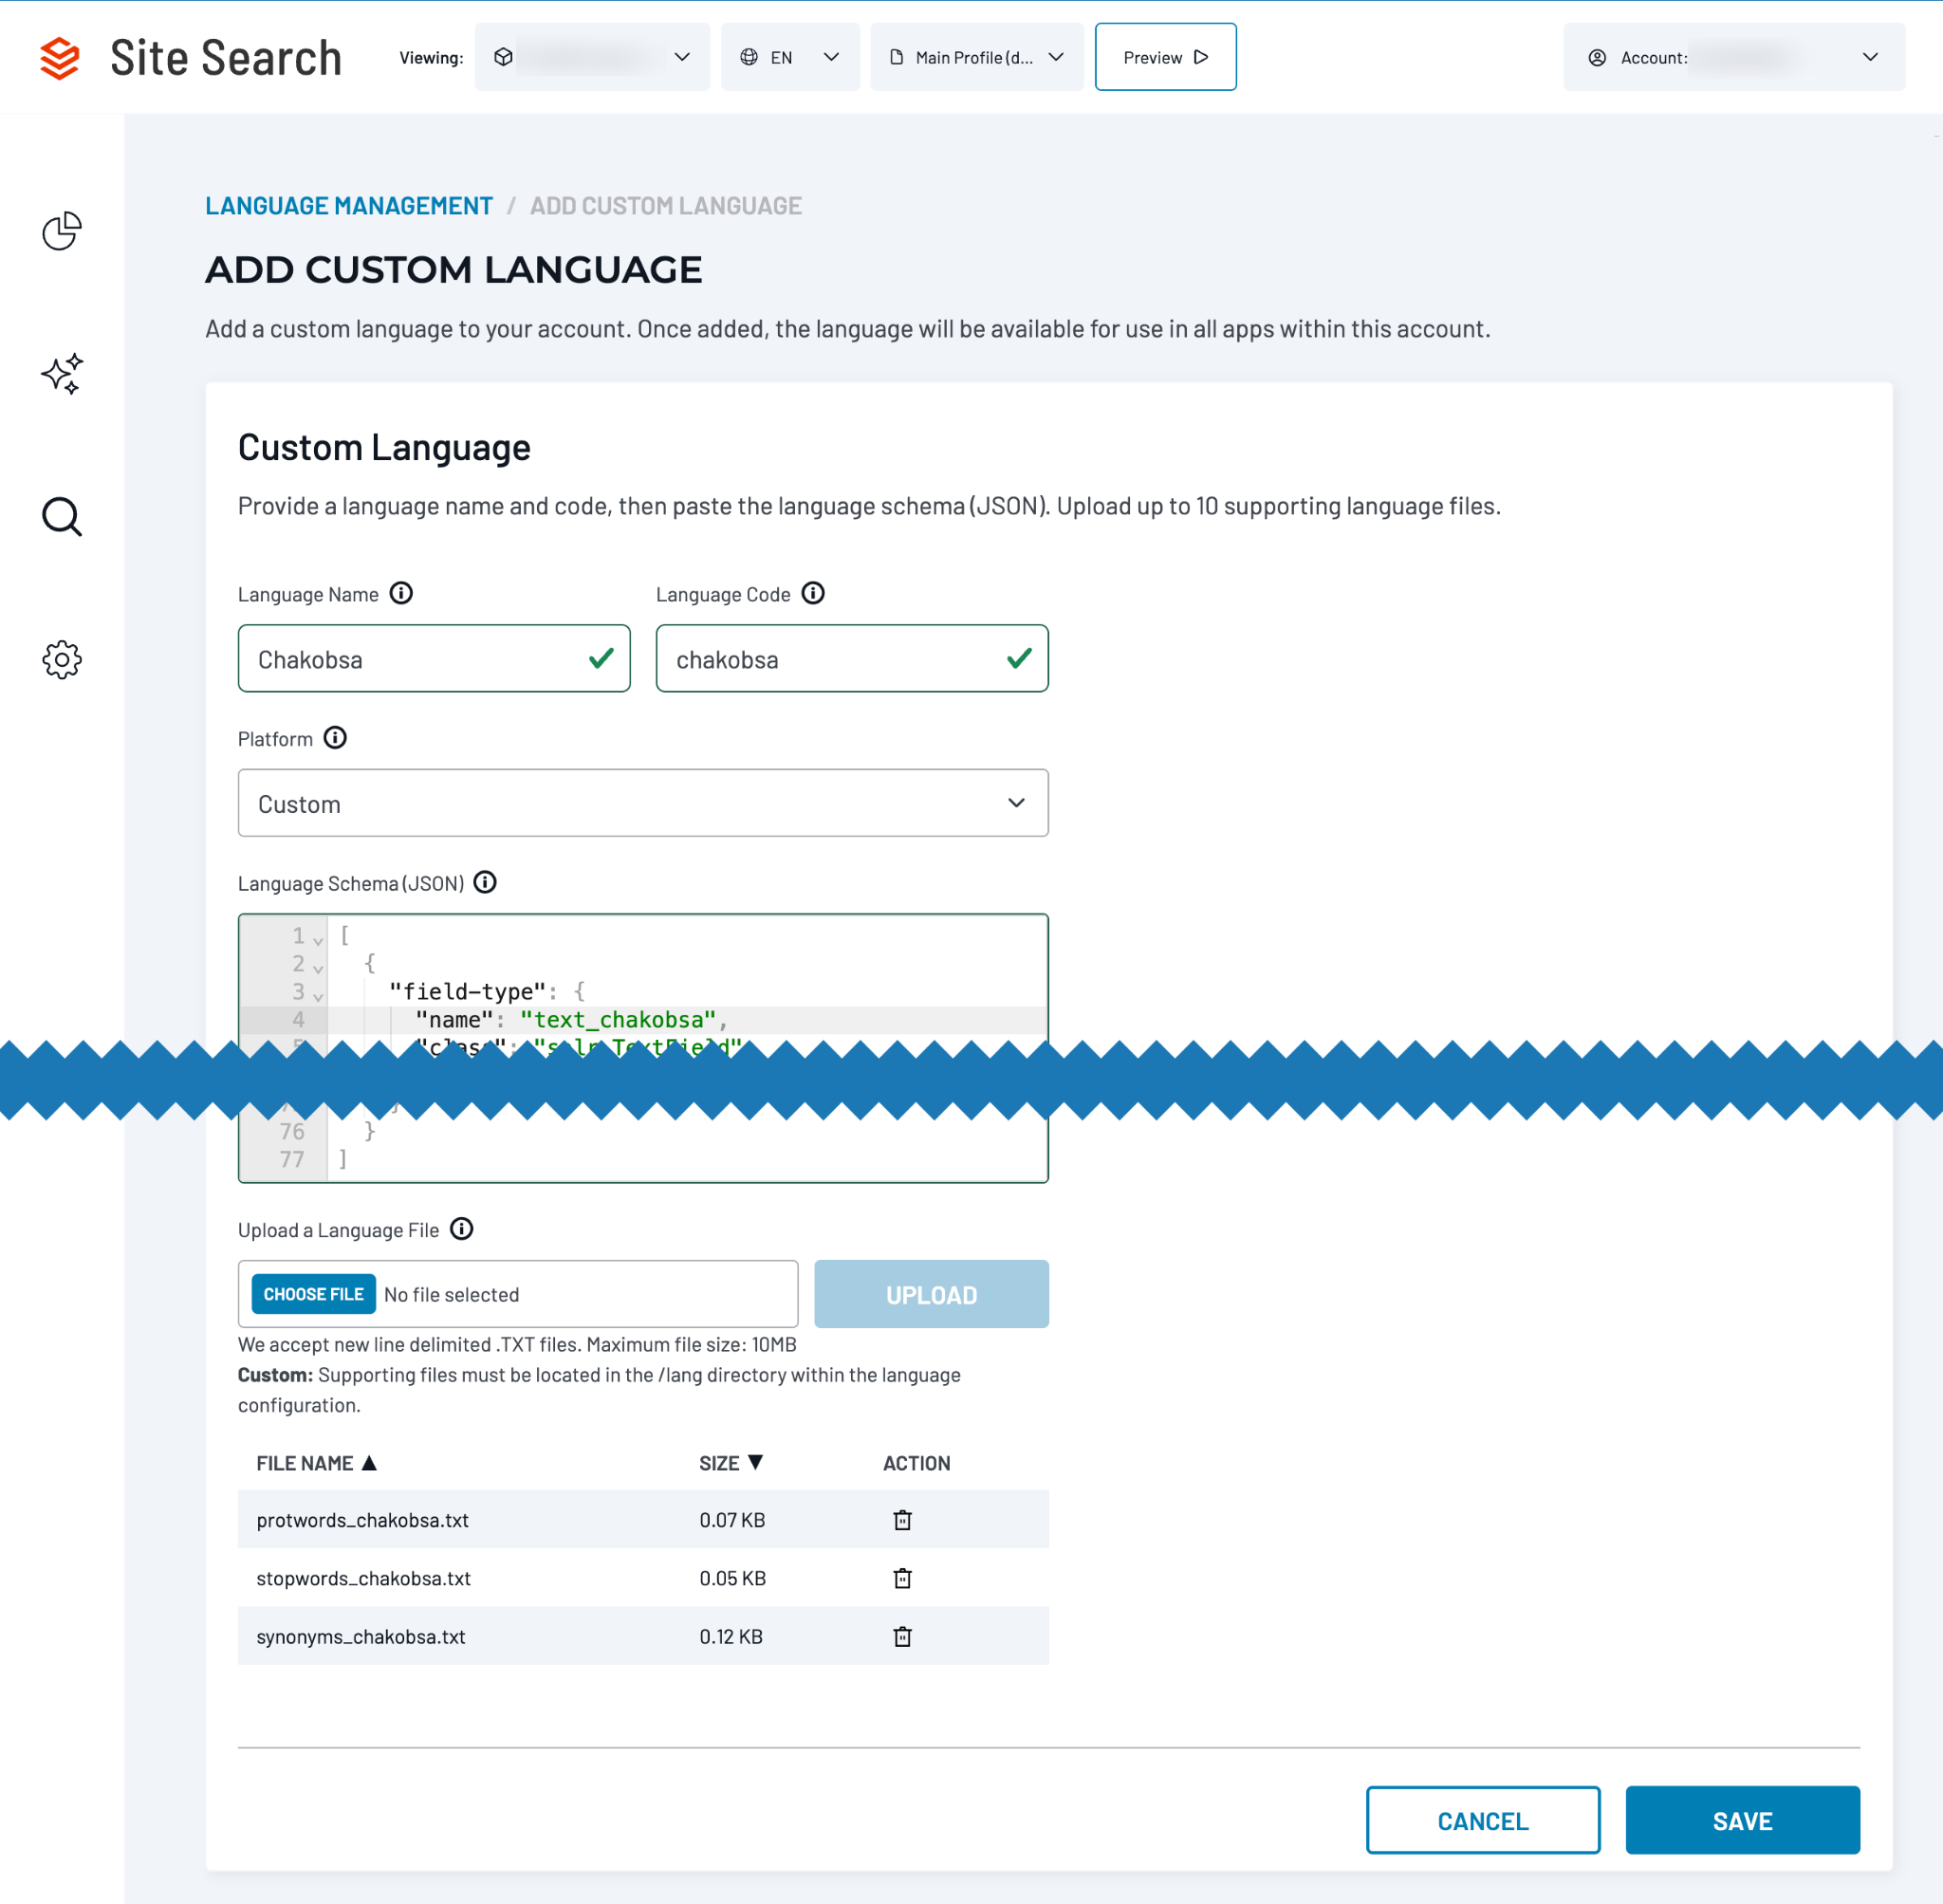Viewport: 1943px width, 1904px height.
Task: Go to LANGUAGE MANAGEMENT breadcrumb
Action: (x=349, y=206)
